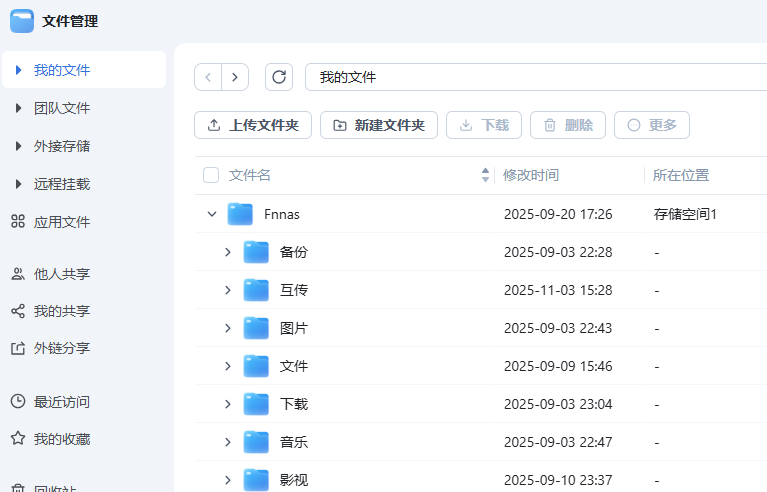This screenshot has height=492, width=767.
Task: Select 我的文件 in the sidebar
Action: pos(84,70)
